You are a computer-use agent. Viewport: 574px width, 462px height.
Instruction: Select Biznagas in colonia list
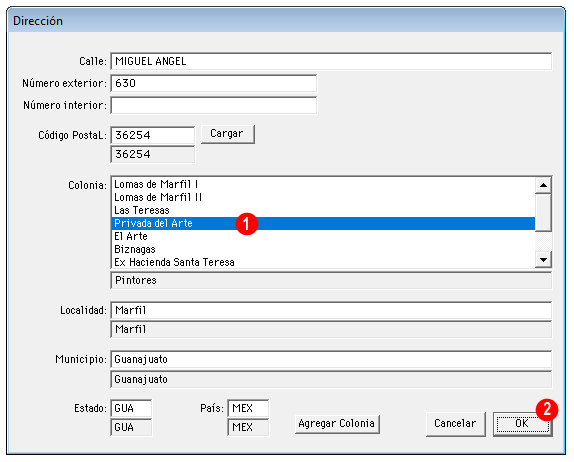(x=323, y=249)
